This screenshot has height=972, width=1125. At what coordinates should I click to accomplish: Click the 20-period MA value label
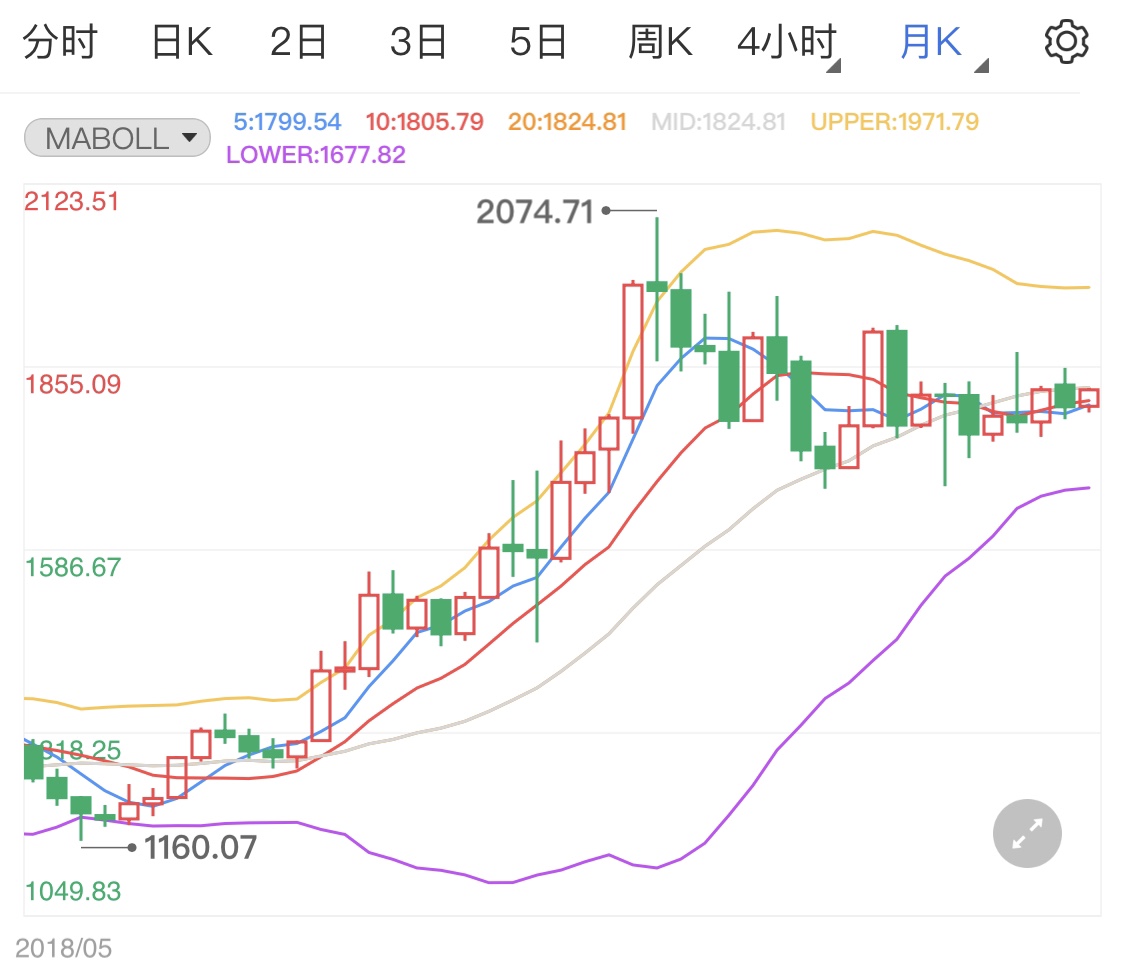click(567, 122)
